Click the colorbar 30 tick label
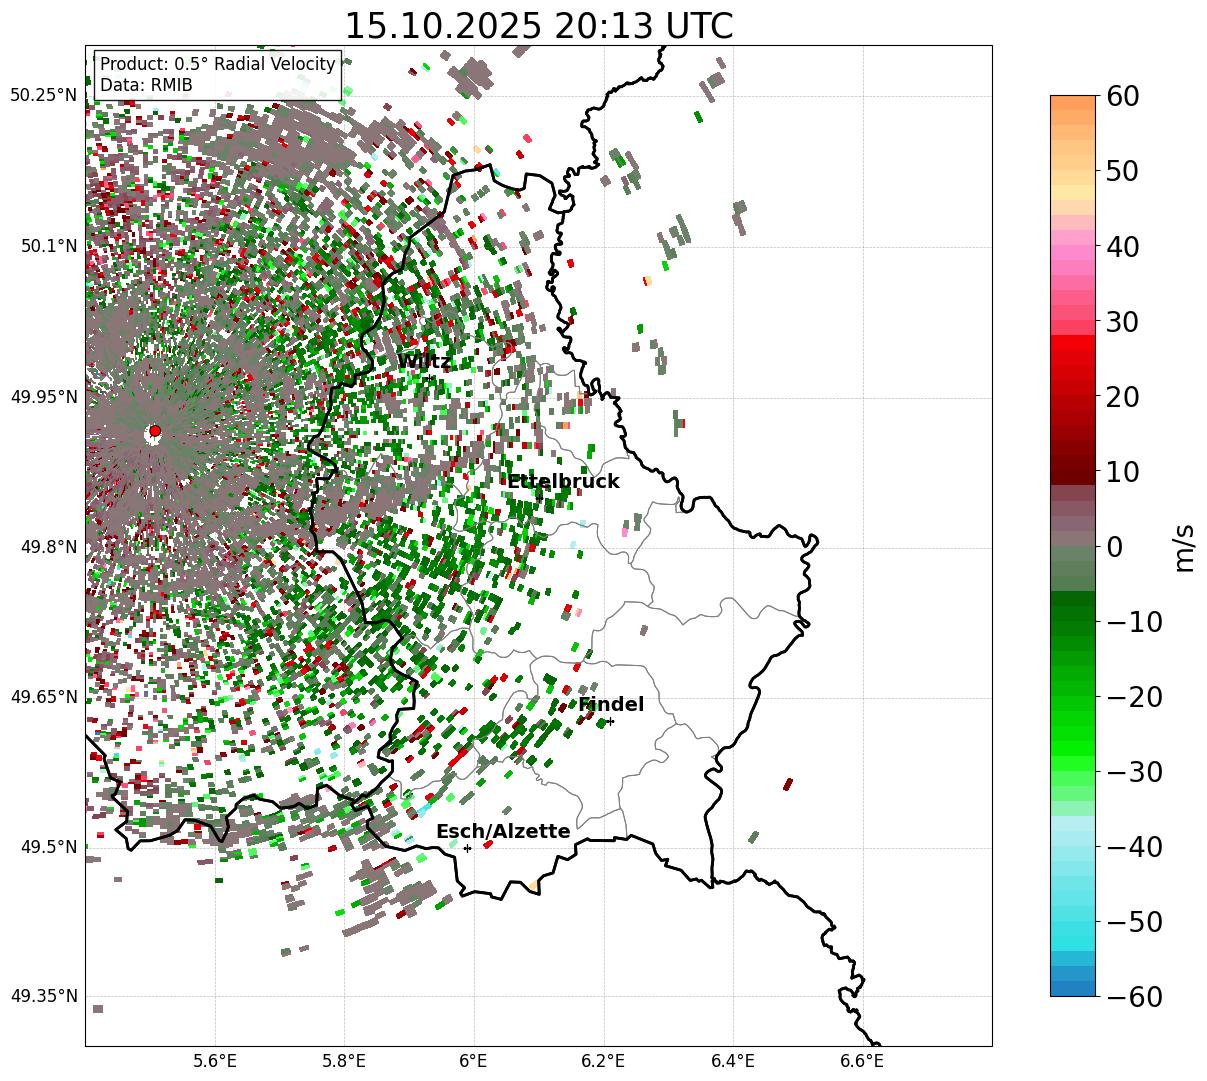This screenshot has width=1207, height=1081. pyautogui.click(x=1121, y=321)
